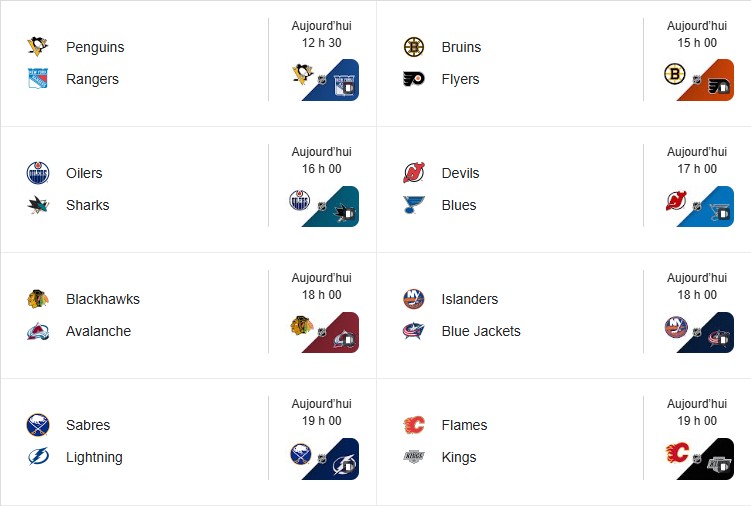Viewport: 751px width, 506px height.
Task: Click the Blues team name
Action: 459,205
